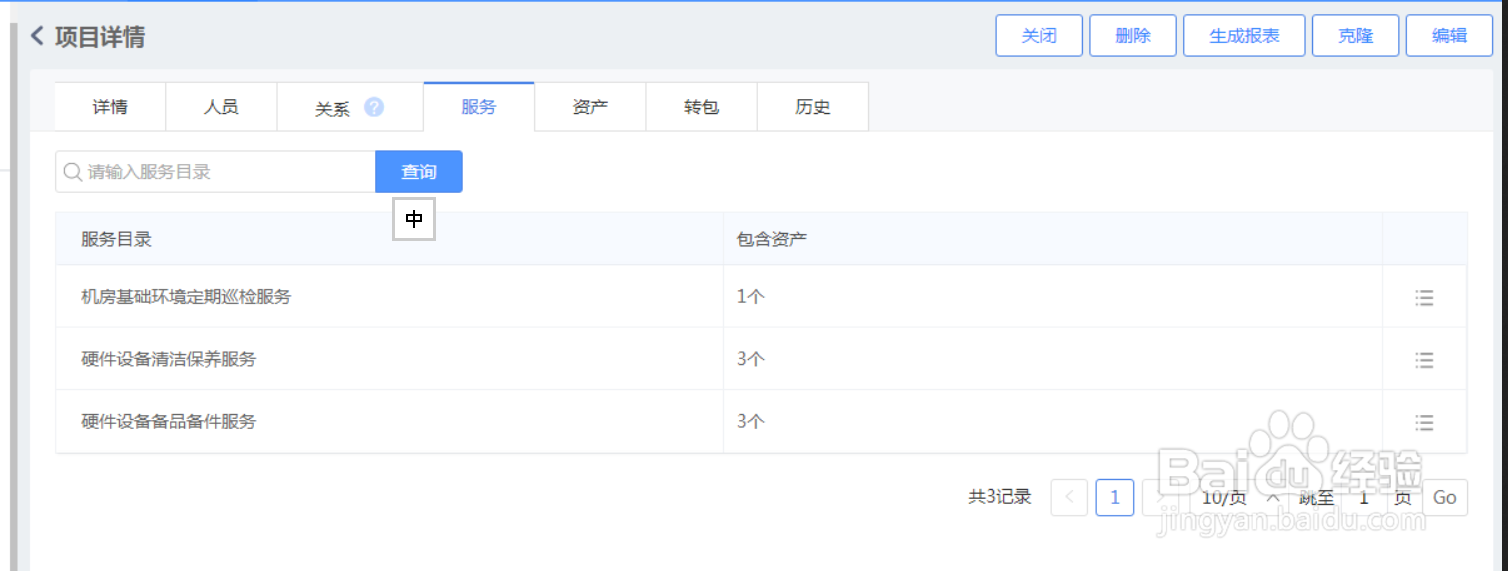Switch to the 人员 tab
This screenshot has width=1508, height=571.
221,107
